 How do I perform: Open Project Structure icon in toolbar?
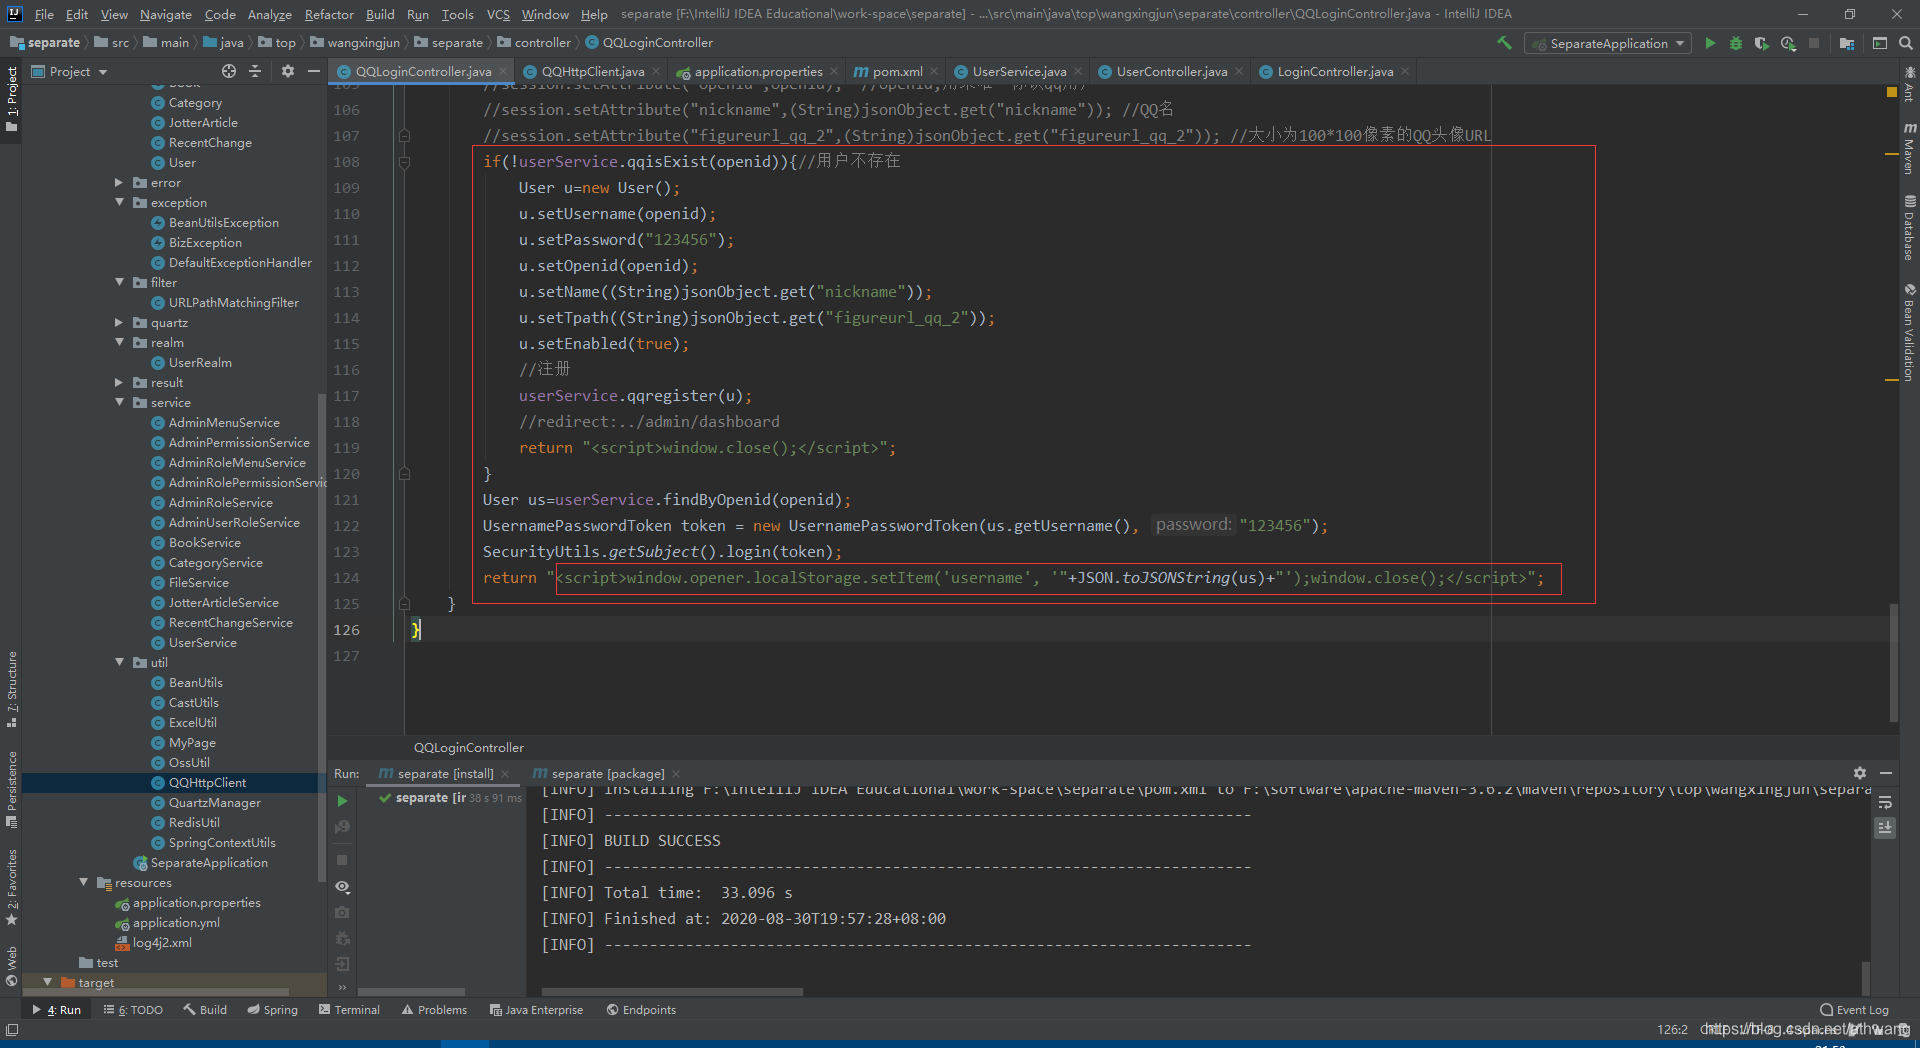click(x=1846, y=43)
